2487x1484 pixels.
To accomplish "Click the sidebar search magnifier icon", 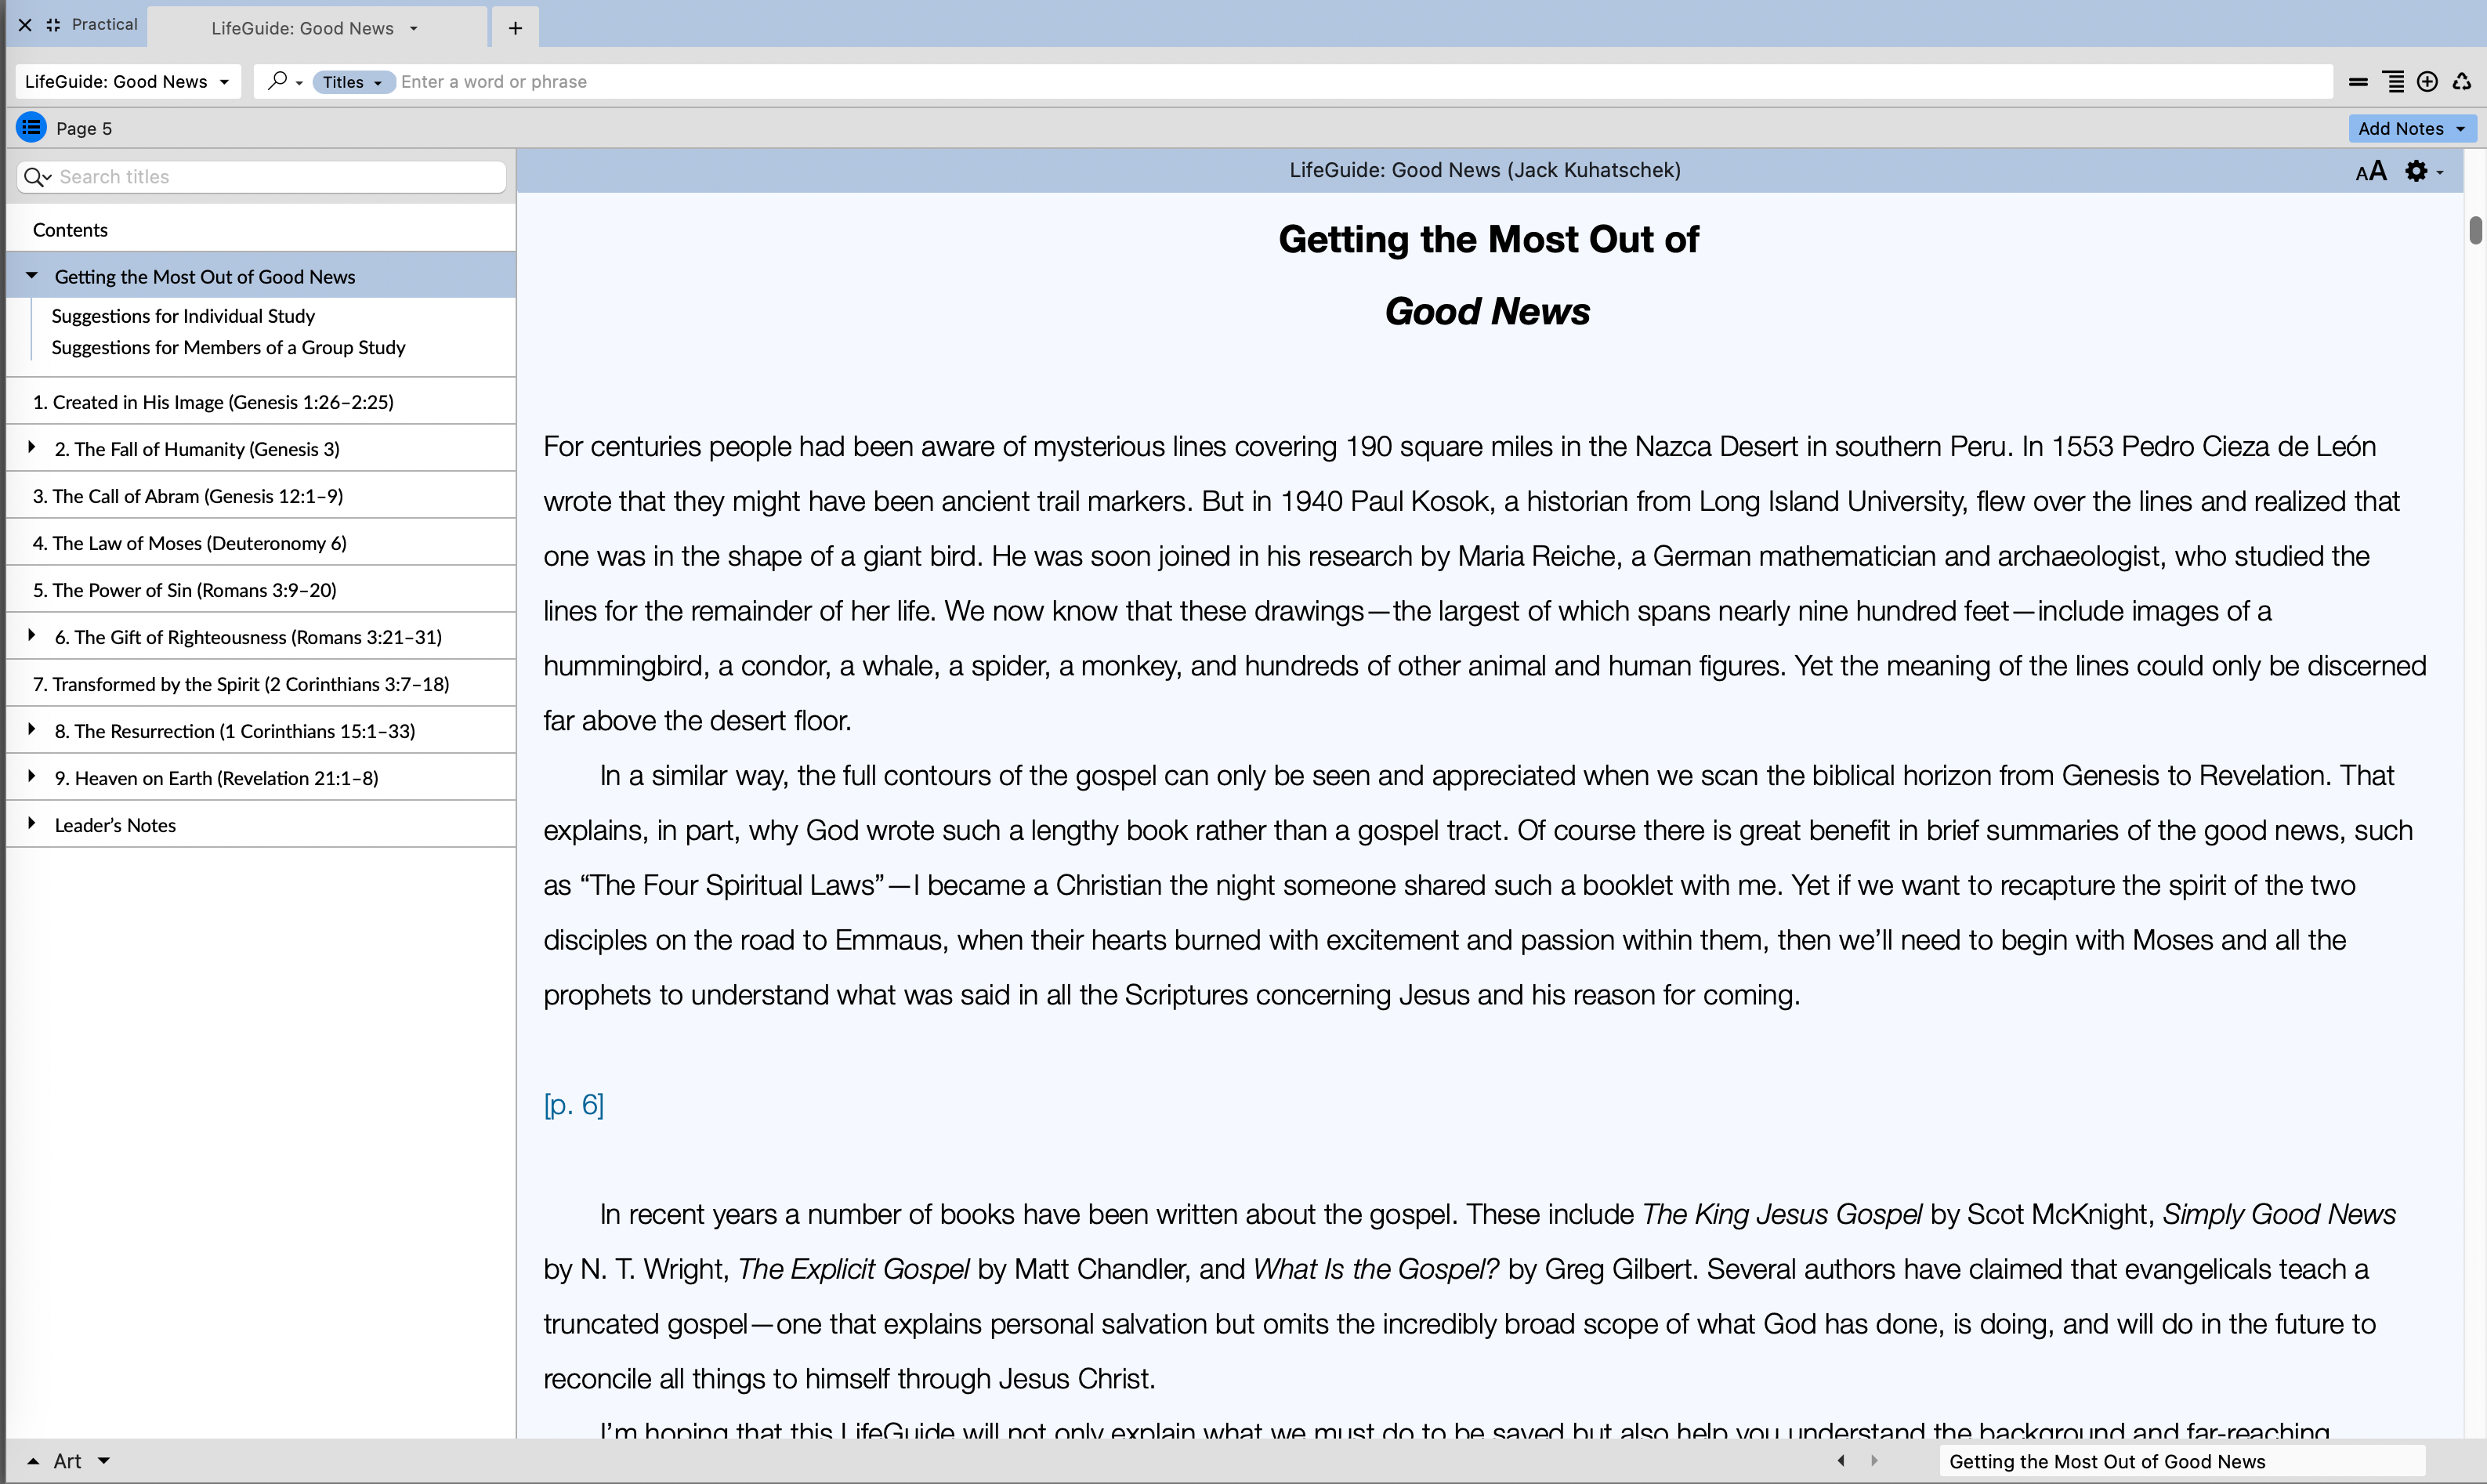I will pyautogui.click(x=37, y=177).
